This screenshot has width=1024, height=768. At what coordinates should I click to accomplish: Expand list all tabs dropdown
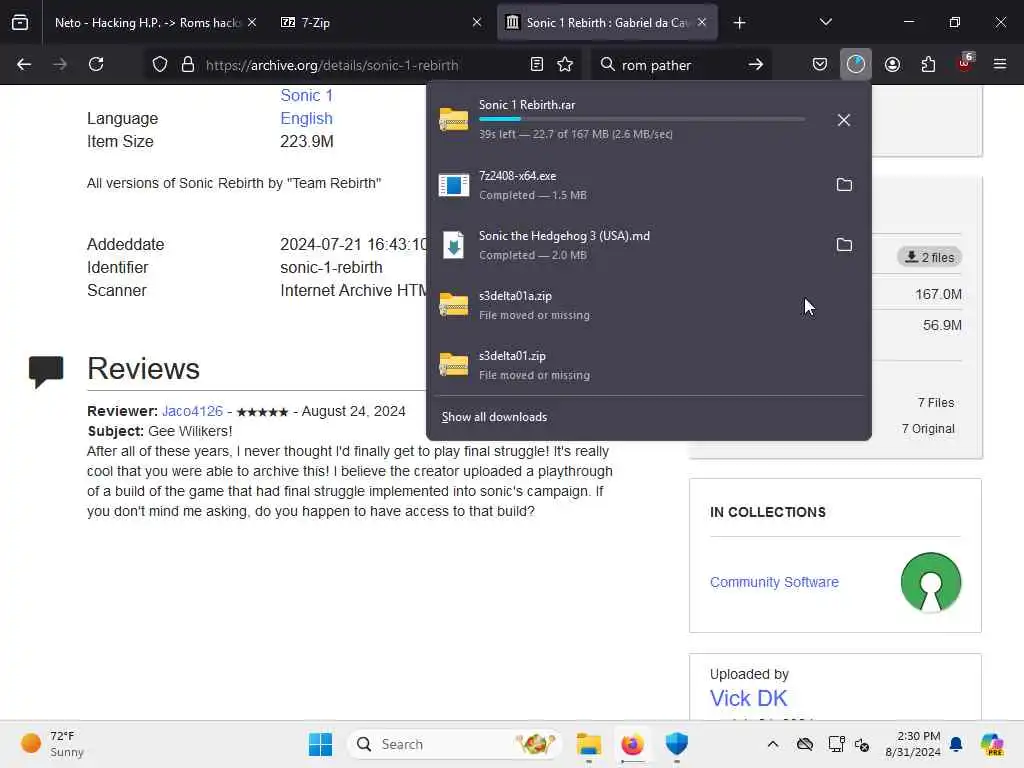point(825,23)
